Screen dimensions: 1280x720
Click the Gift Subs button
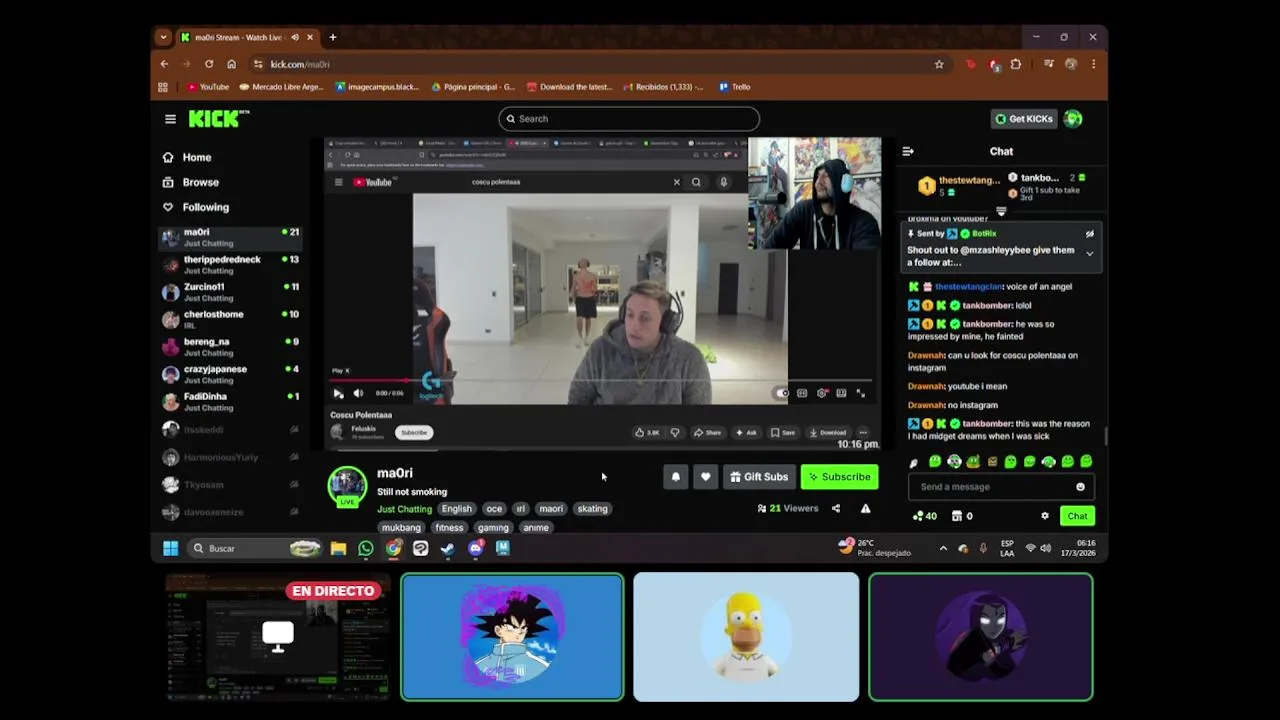tap(759, 477)
